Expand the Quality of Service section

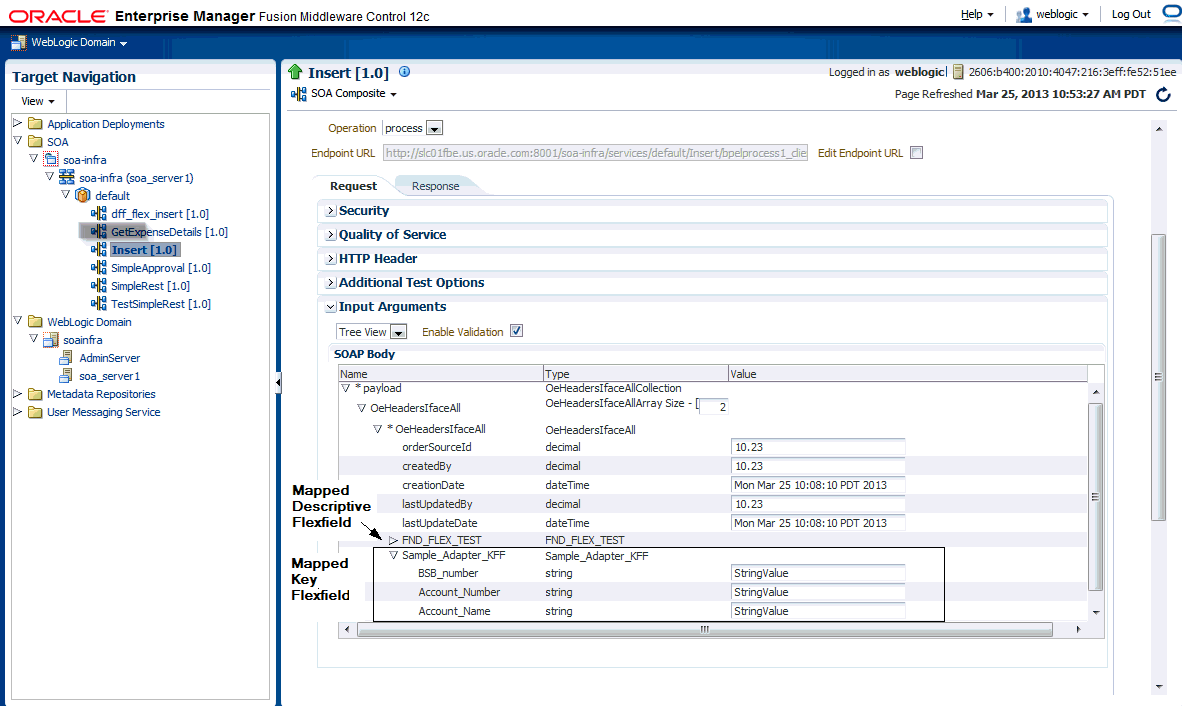330,235
